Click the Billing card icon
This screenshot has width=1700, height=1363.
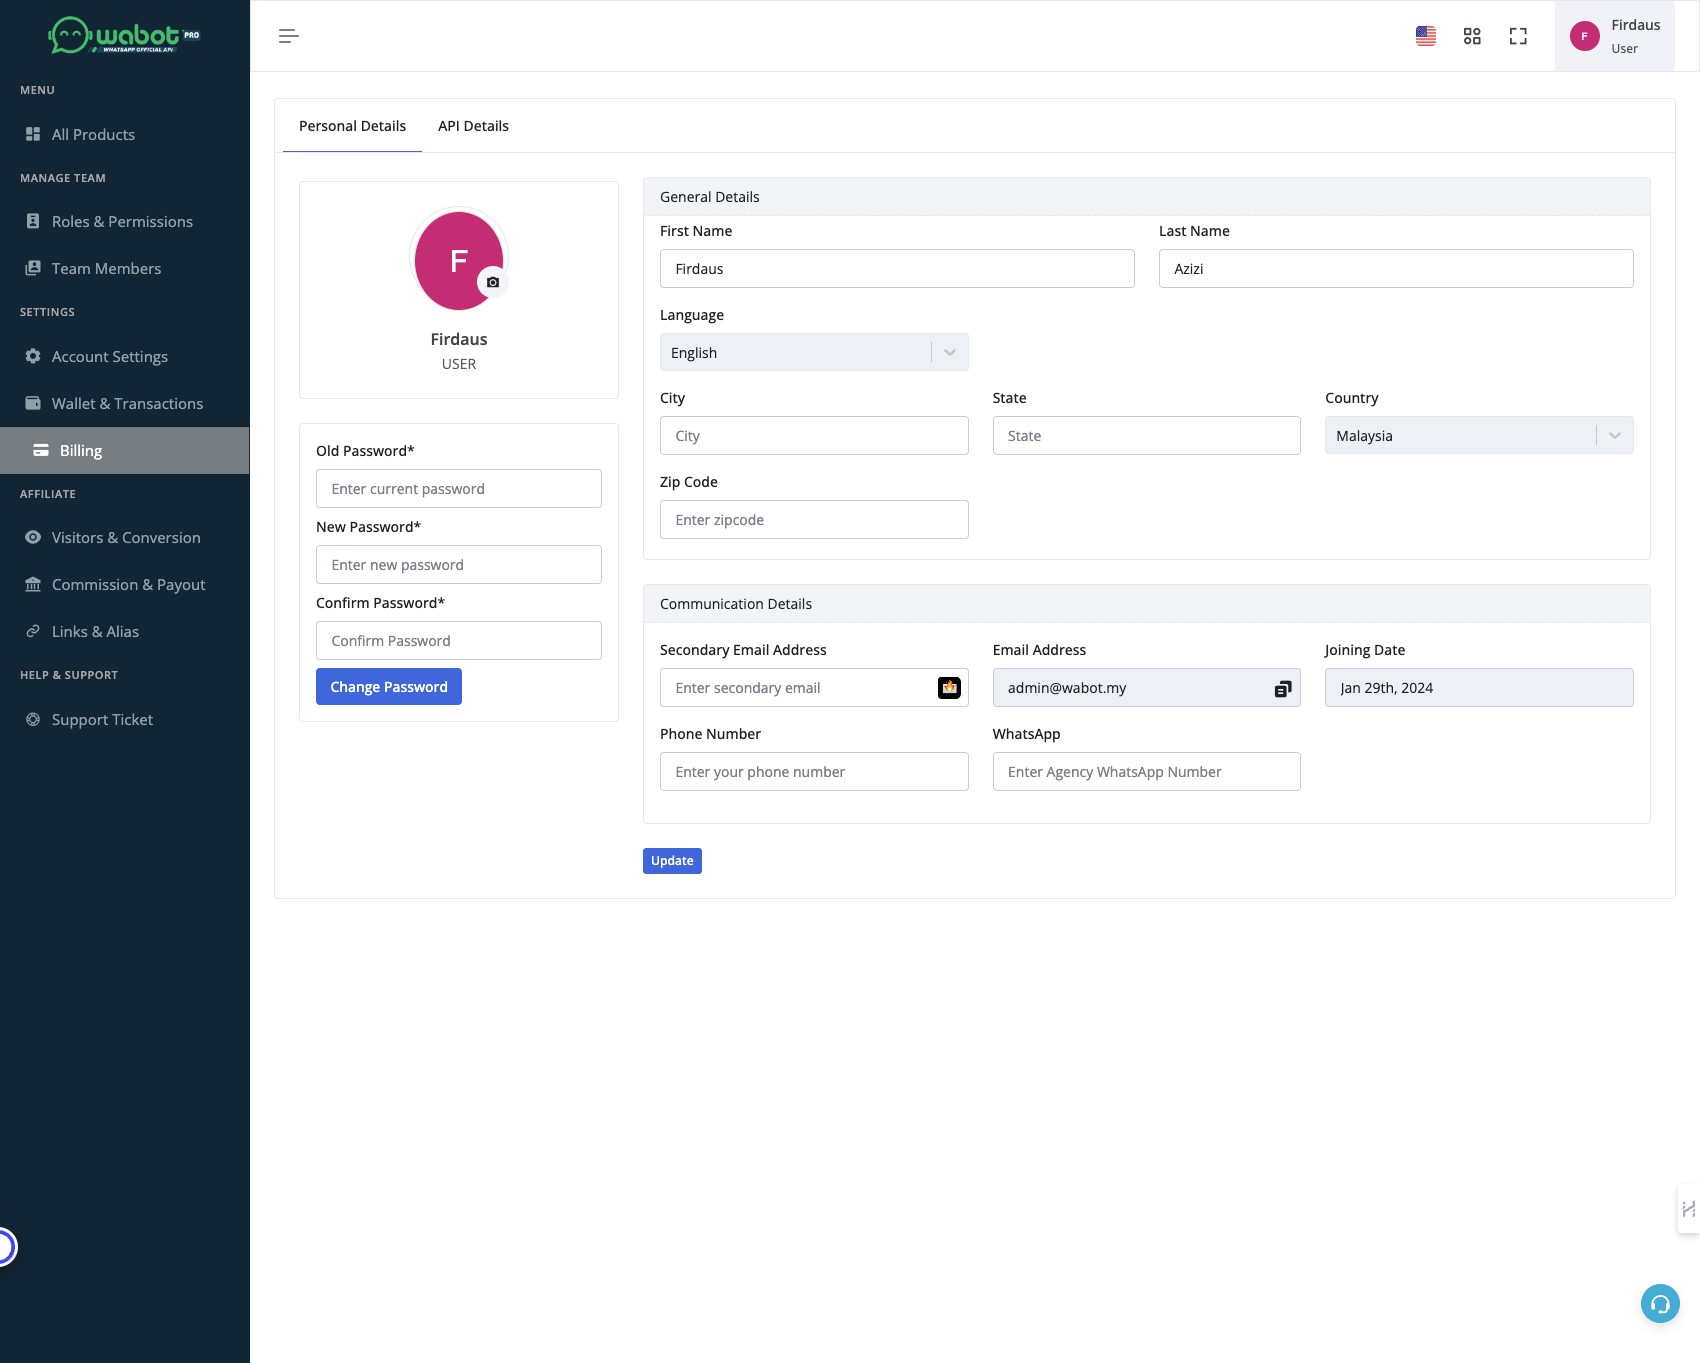point(41,450)
